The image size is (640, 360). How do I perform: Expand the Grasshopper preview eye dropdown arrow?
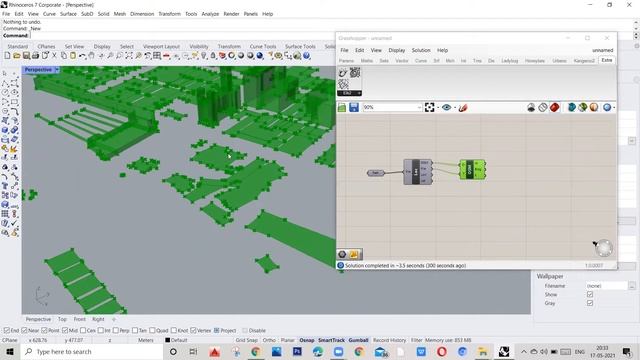click(x=455, y=107)
